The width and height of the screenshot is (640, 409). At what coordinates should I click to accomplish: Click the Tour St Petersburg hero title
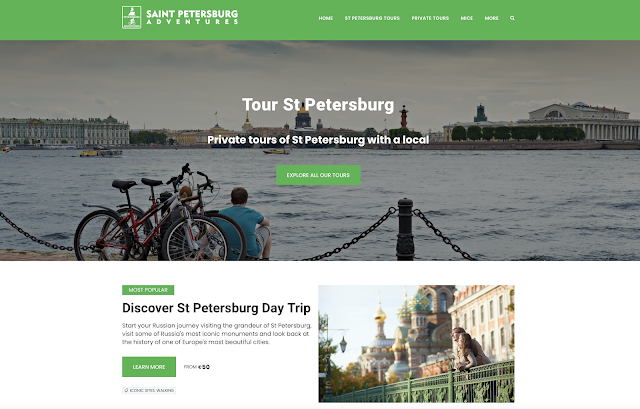click(318, 104)
